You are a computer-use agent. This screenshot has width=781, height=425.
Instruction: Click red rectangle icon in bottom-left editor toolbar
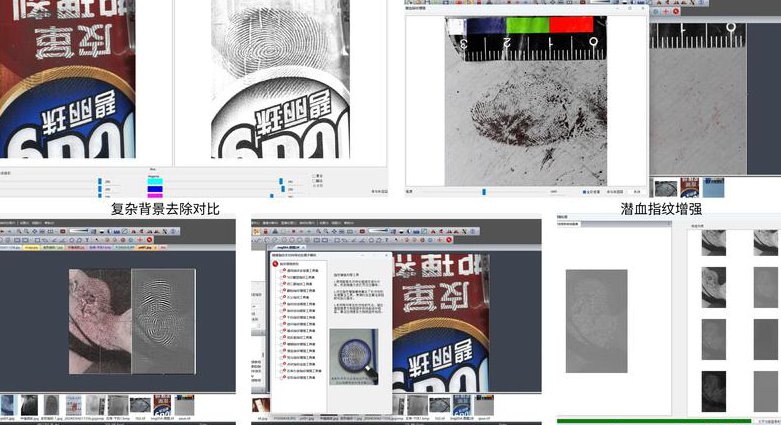[x=63, y=231]
